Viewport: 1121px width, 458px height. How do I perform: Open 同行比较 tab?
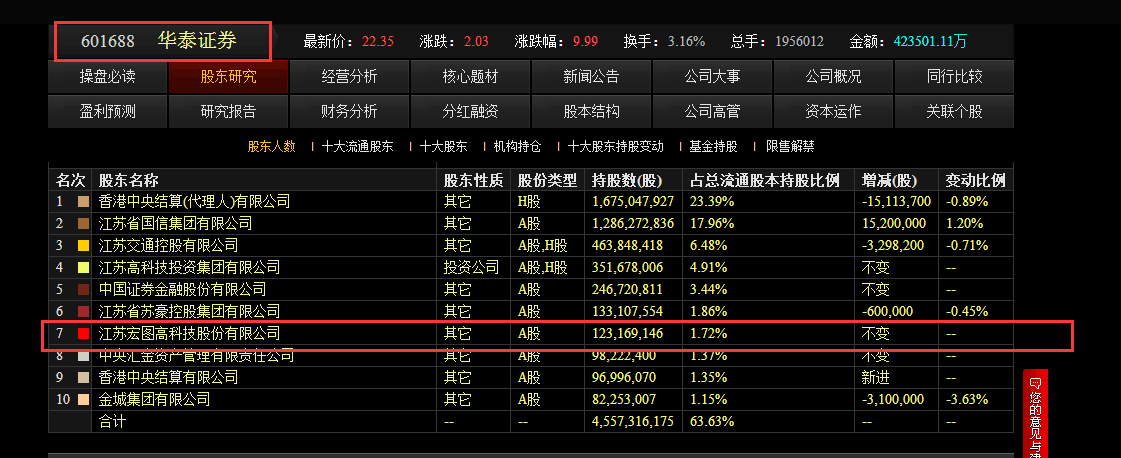tap(954, 76)
